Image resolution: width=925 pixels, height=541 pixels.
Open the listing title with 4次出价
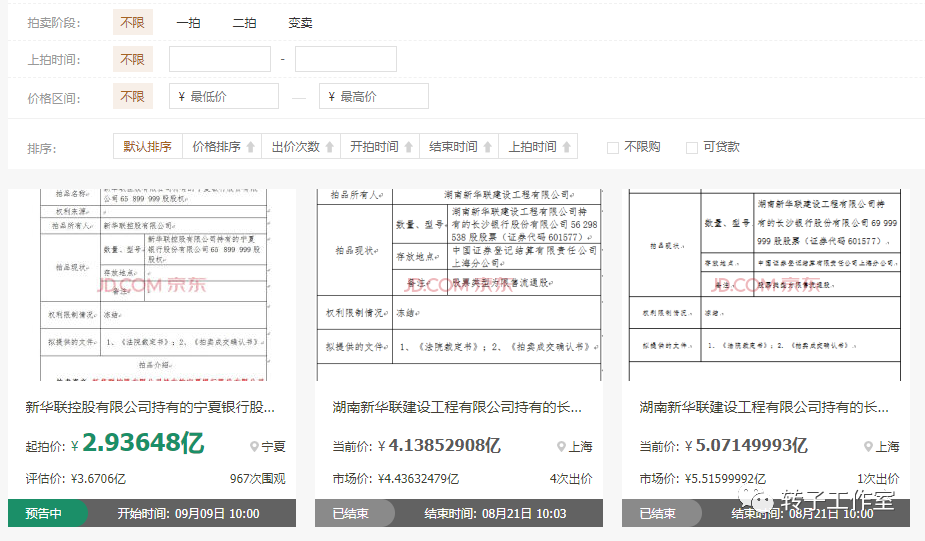coord(457,407)
